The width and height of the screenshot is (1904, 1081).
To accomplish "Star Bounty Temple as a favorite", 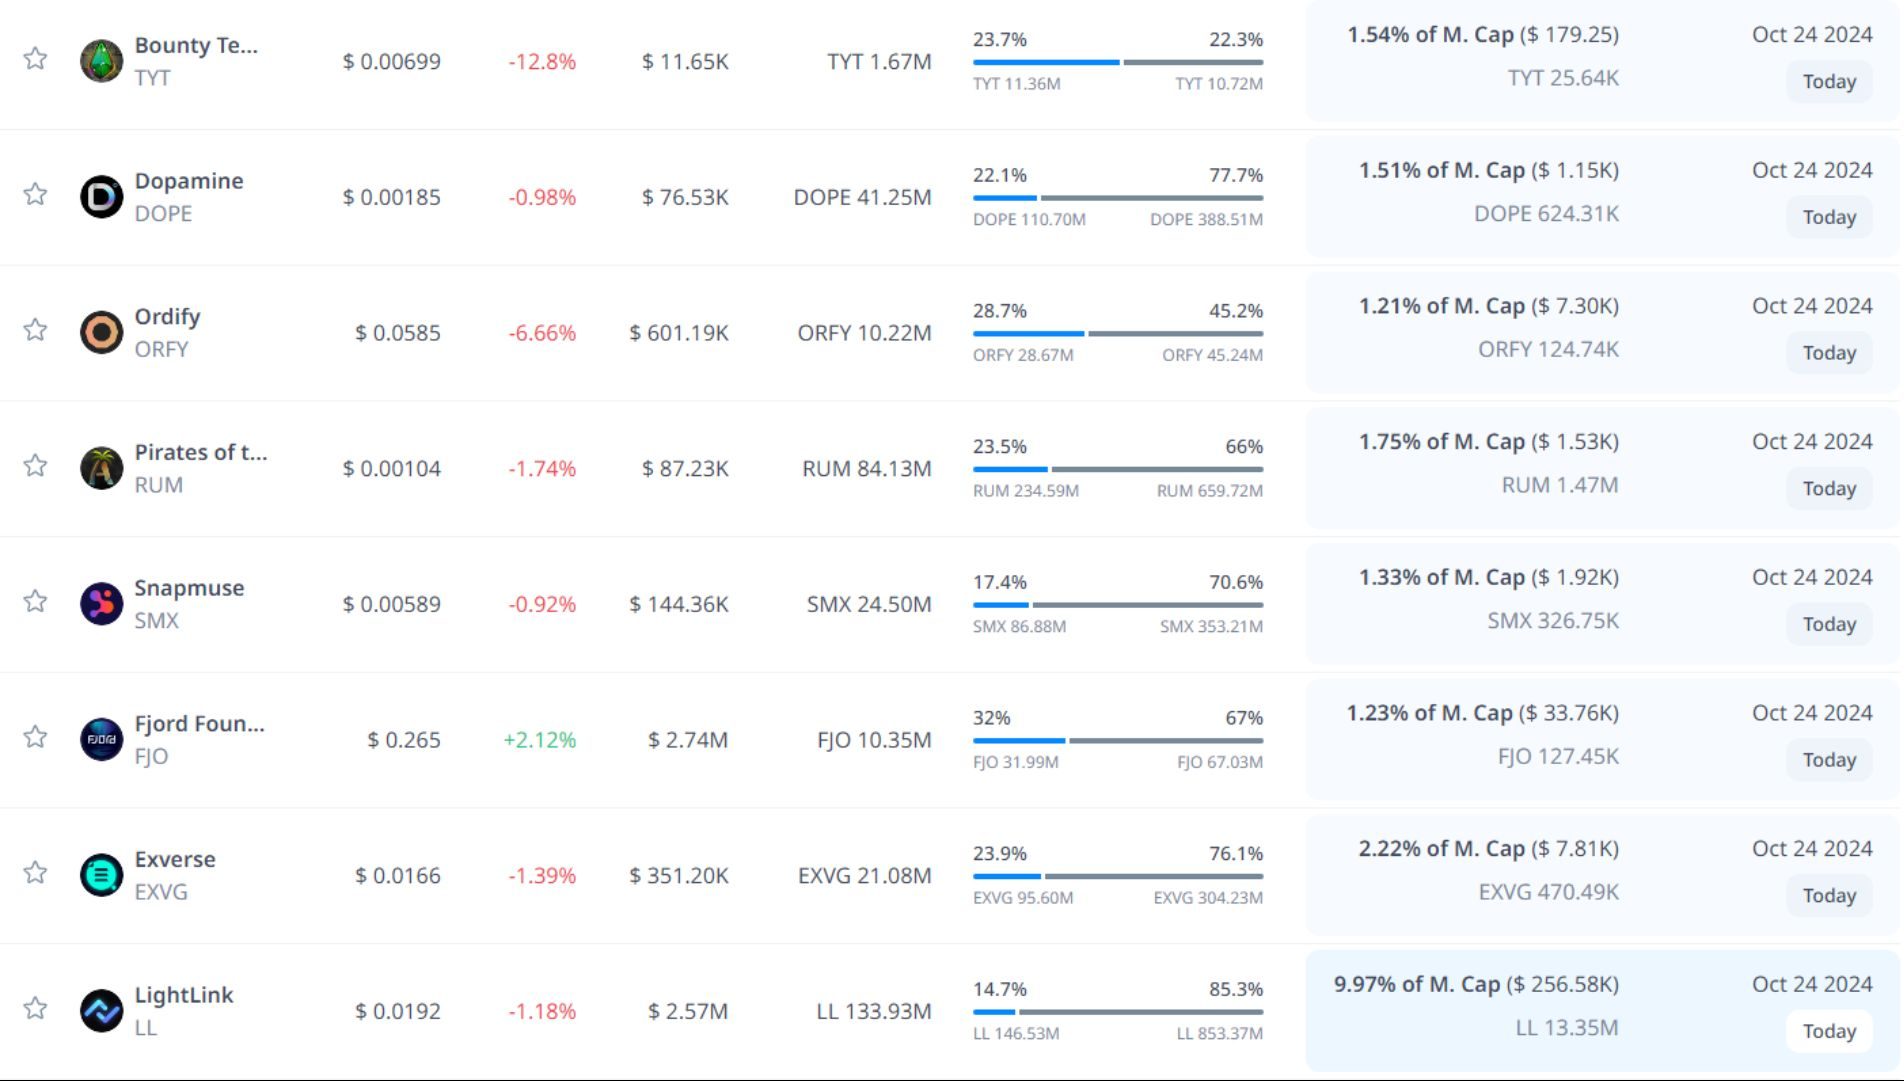I will (35, 58).
